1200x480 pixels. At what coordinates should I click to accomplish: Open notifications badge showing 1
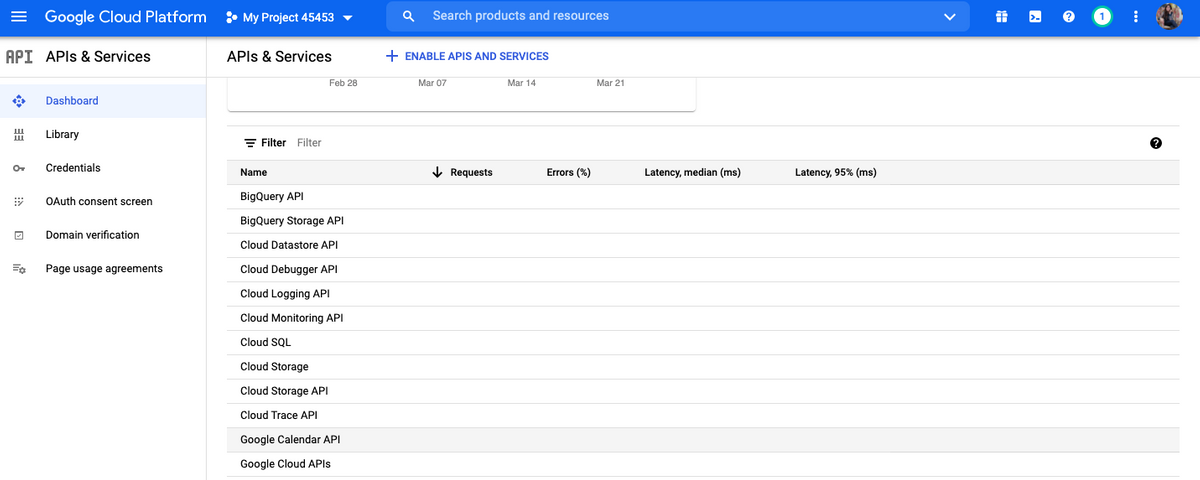pyautogui.click(x=1102, y=17)
